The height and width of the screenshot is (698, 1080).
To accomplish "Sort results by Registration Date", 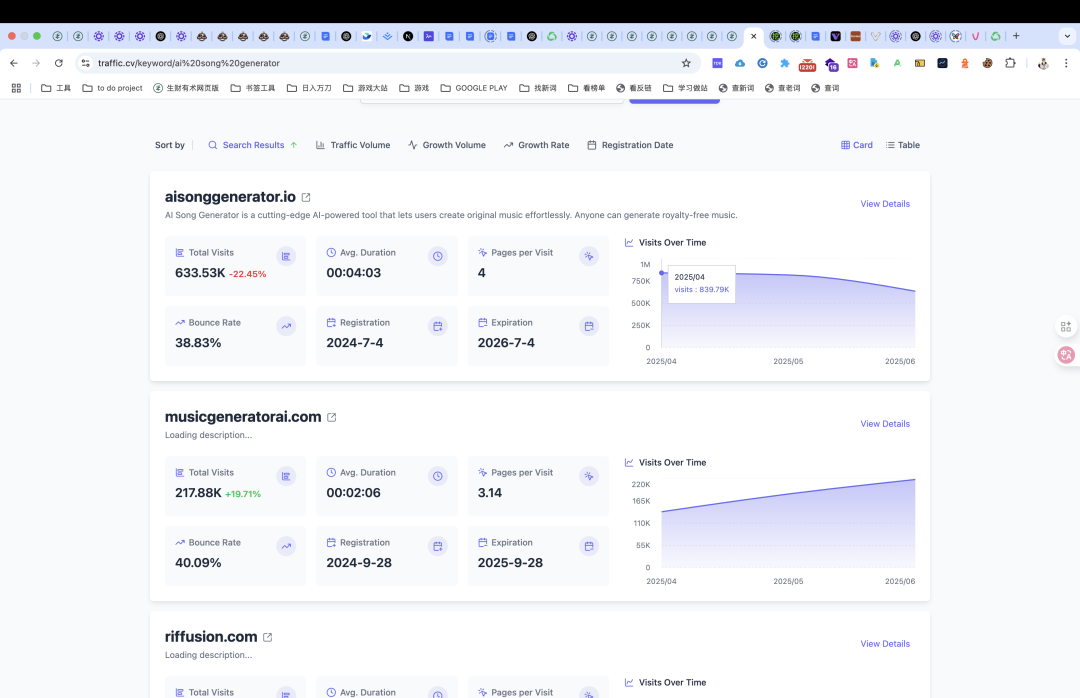I will click(630, 145).
